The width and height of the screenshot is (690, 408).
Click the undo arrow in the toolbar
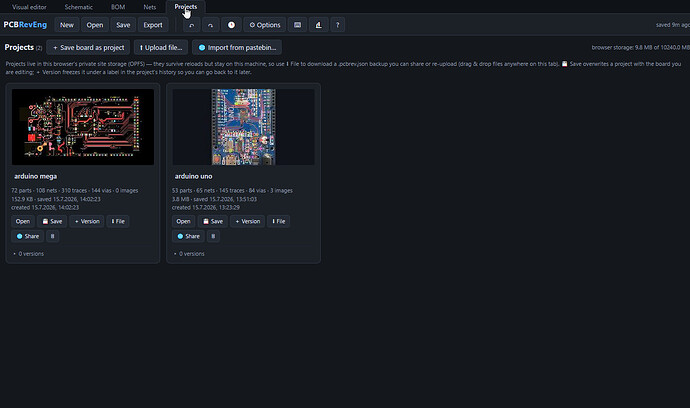pyautogui.click(x=191, y=25)
